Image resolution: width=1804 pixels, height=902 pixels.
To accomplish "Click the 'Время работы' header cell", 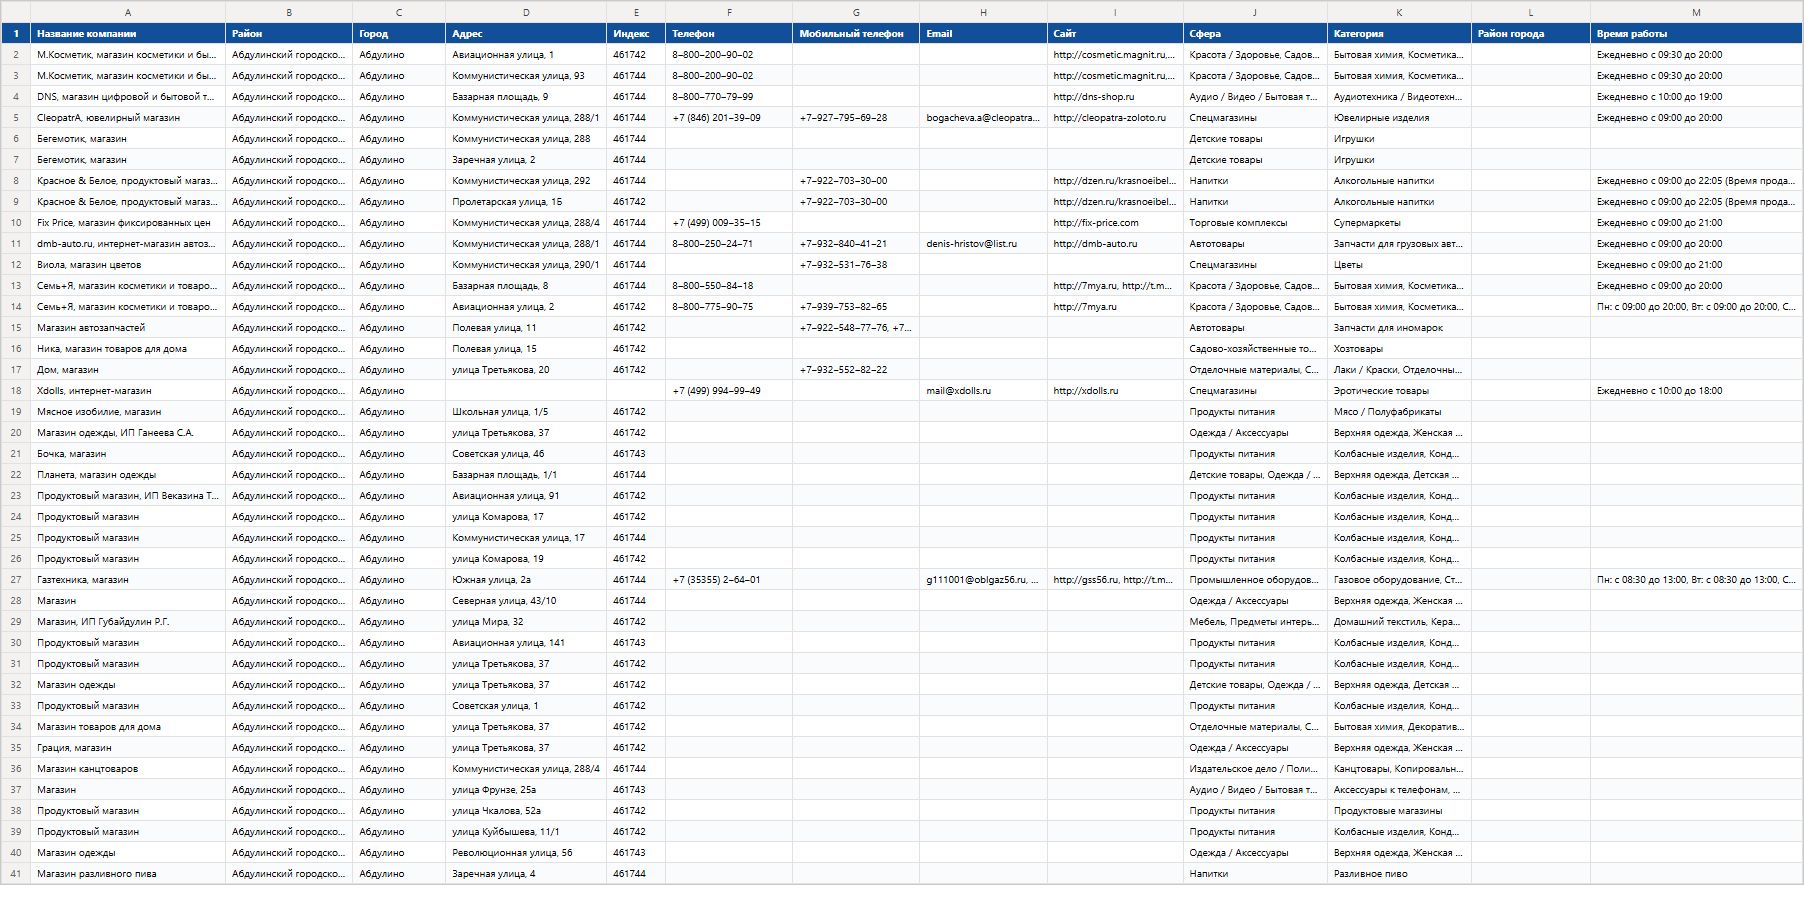I will tap(1696, 33).
